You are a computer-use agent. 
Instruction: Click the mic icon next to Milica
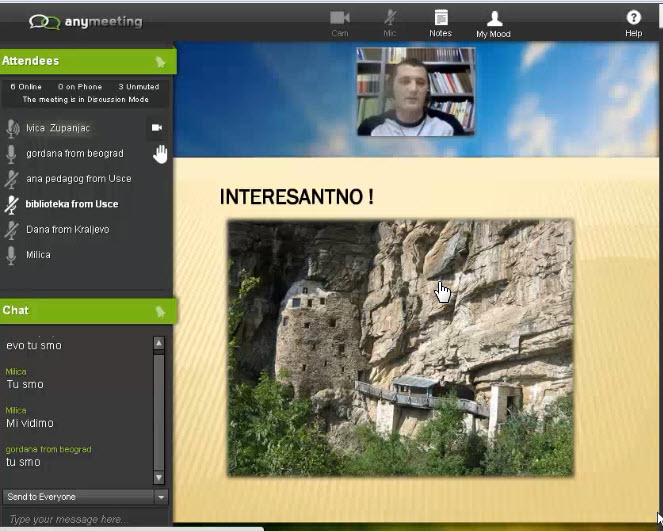[x=12, y=255]
